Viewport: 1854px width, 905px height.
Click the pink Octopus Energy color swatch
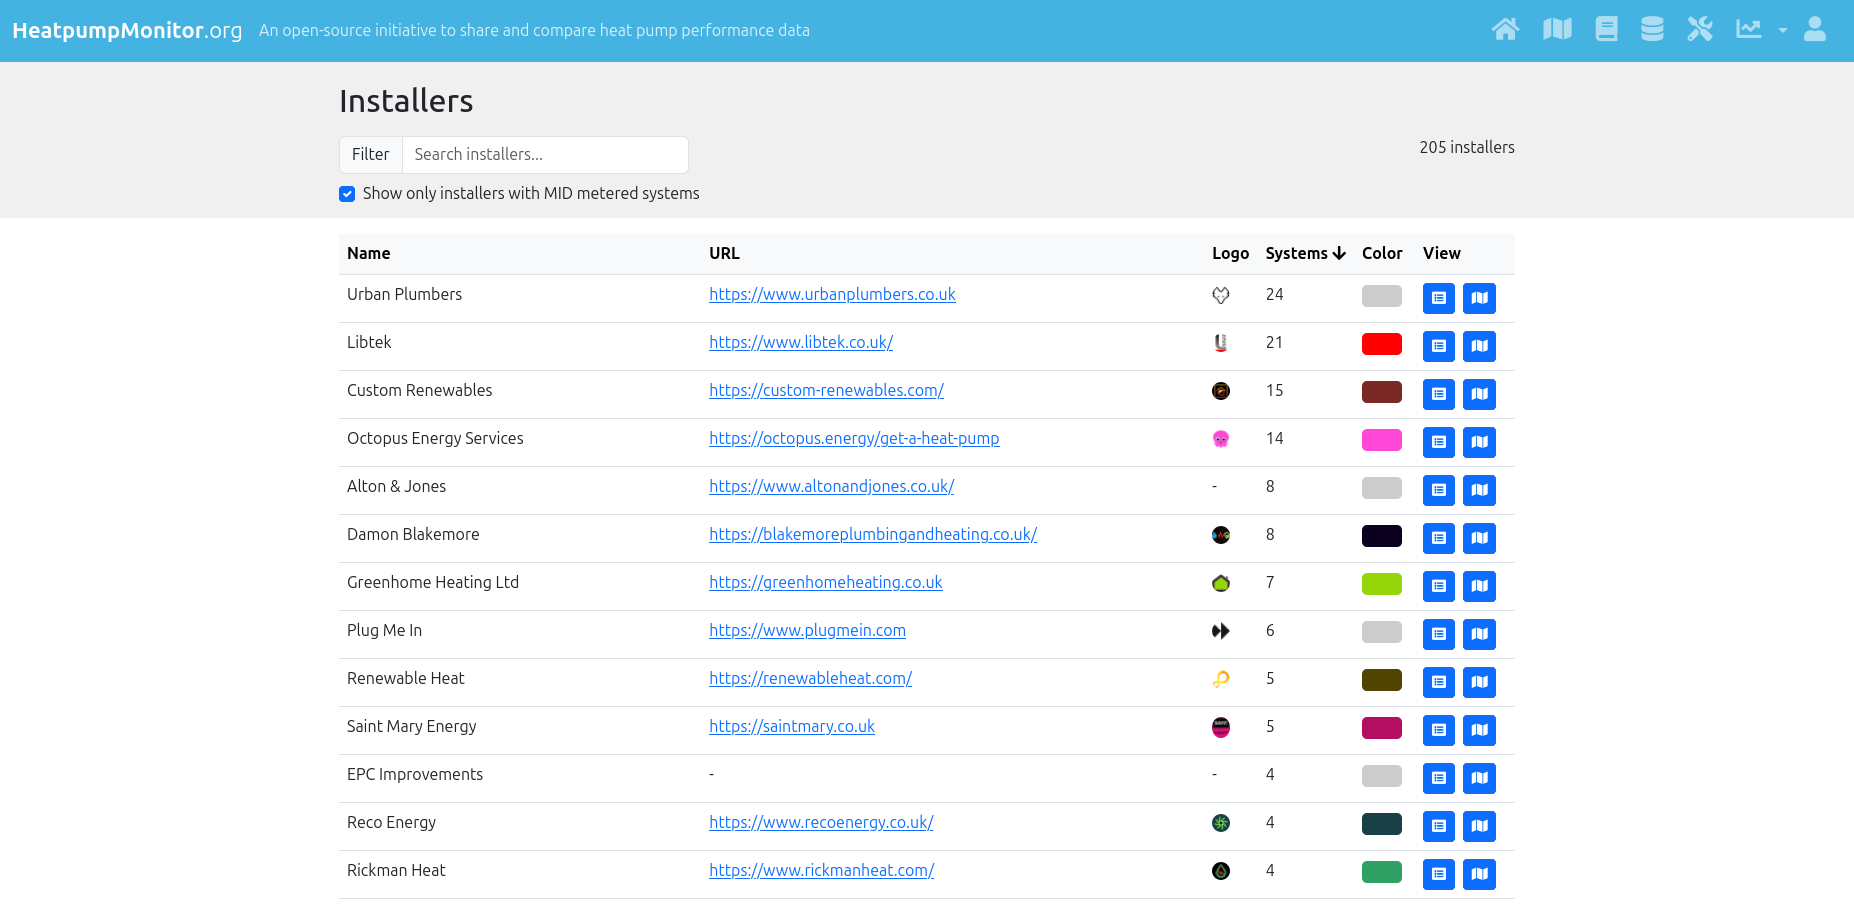pos(1382,440)
